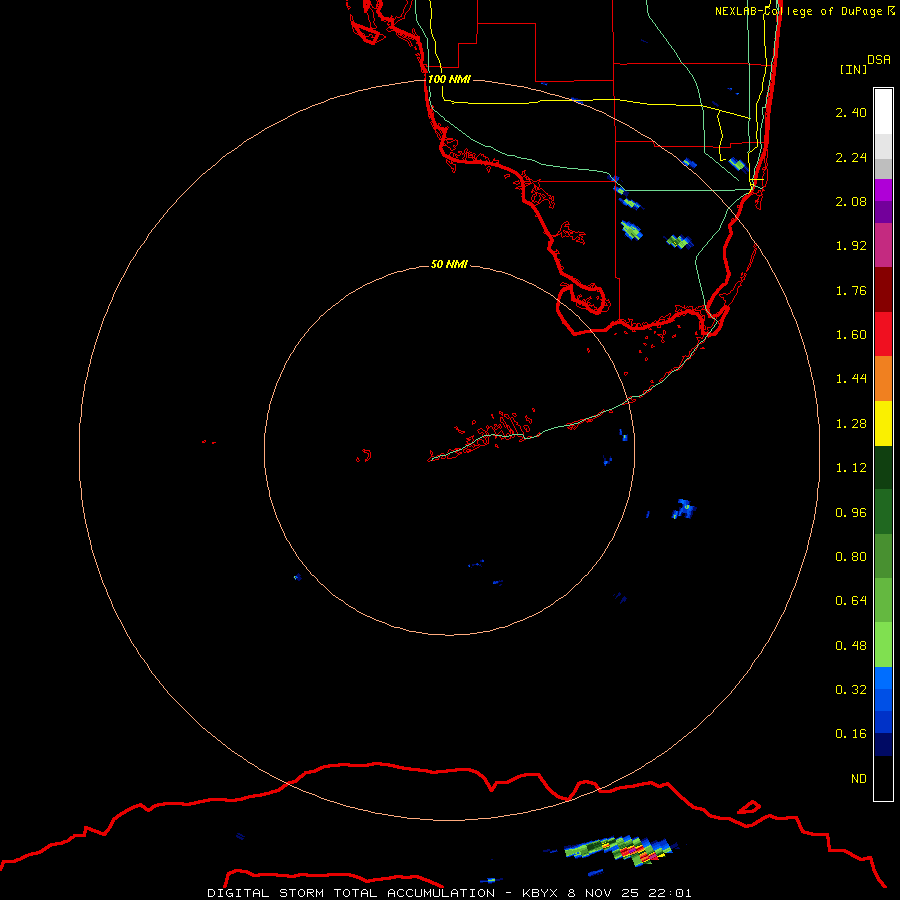Click the 1.76 scale label
The image size is (900, 900).
[x=851, y=290]
